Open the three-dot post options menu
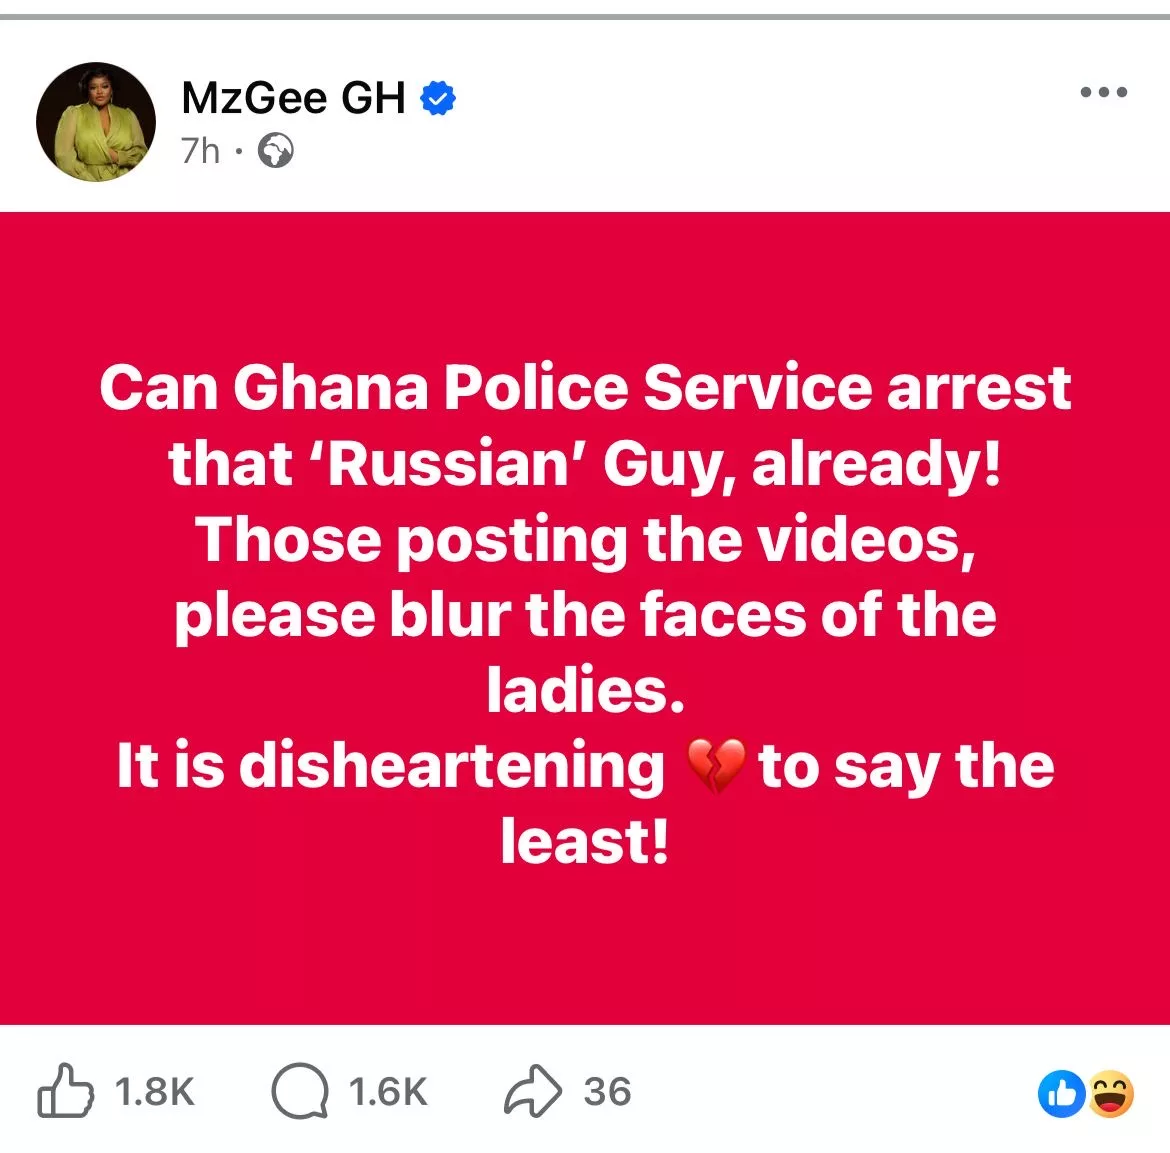Screen dimensions: 1170x1153 click(1104, 92)
